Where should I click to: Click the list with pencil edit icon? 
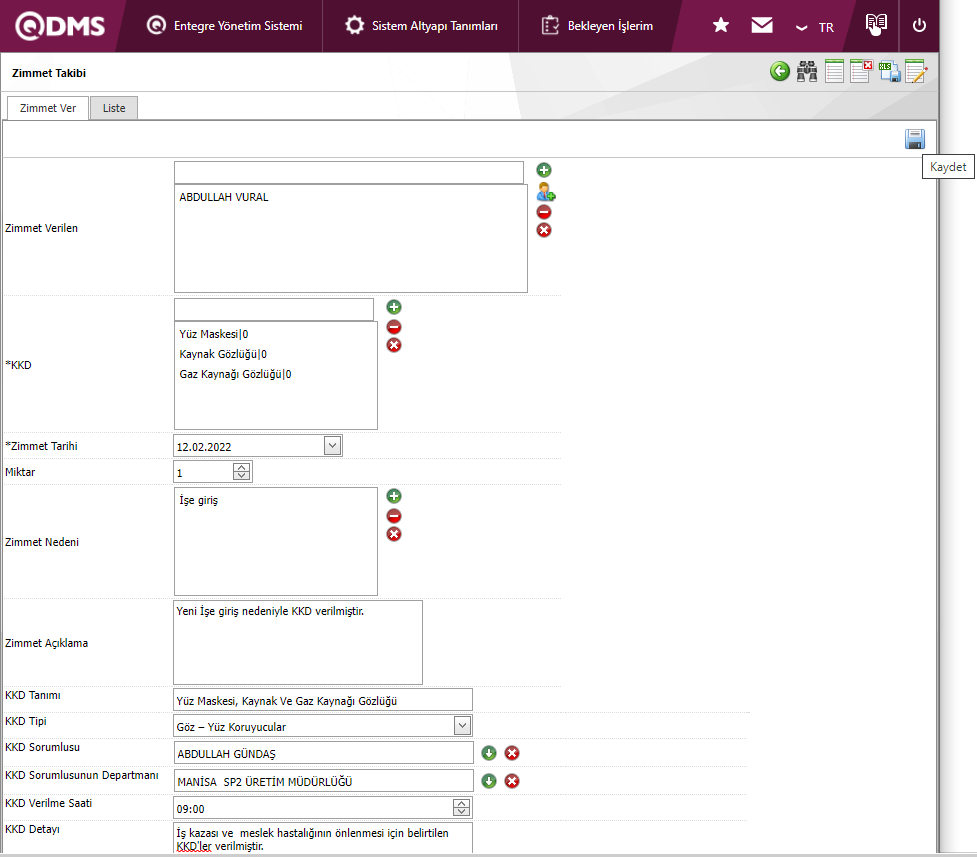point(916,72)
